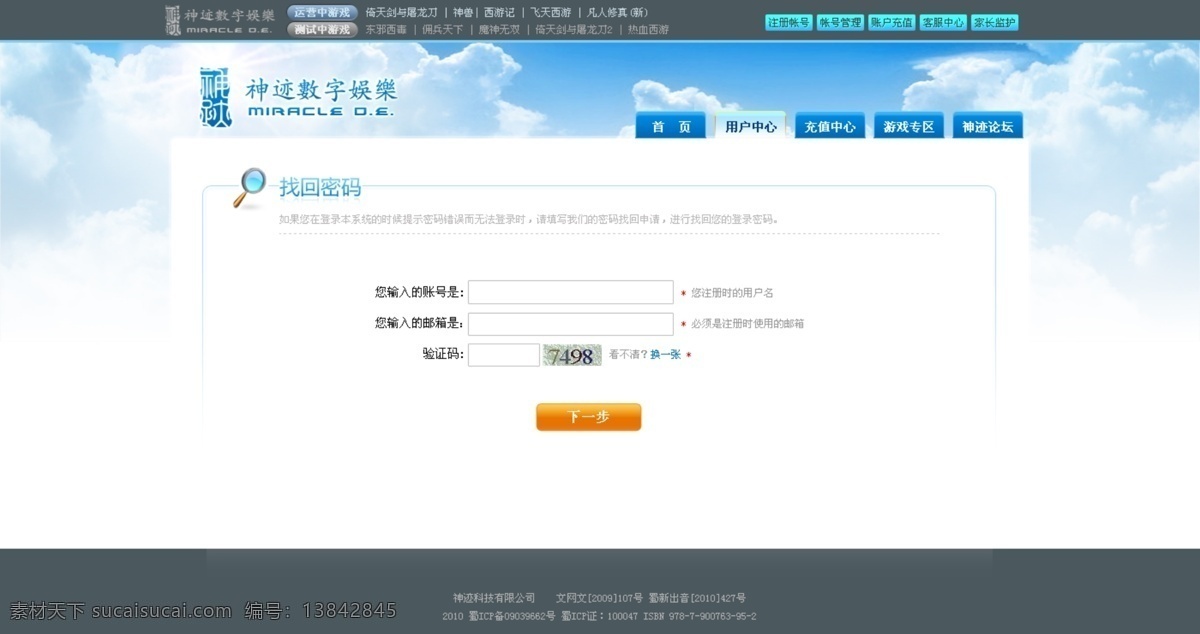Switch to the 充值中心 tab
This screenshot has height=634, width=1200.
click(x=830, y=126)
